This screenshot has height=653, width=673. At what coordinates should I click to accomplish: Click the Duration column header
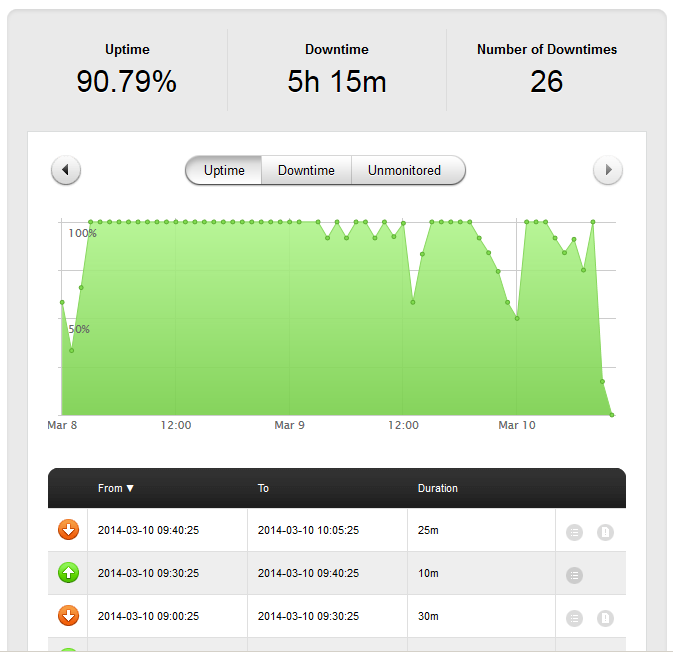(x=437, y=488)
